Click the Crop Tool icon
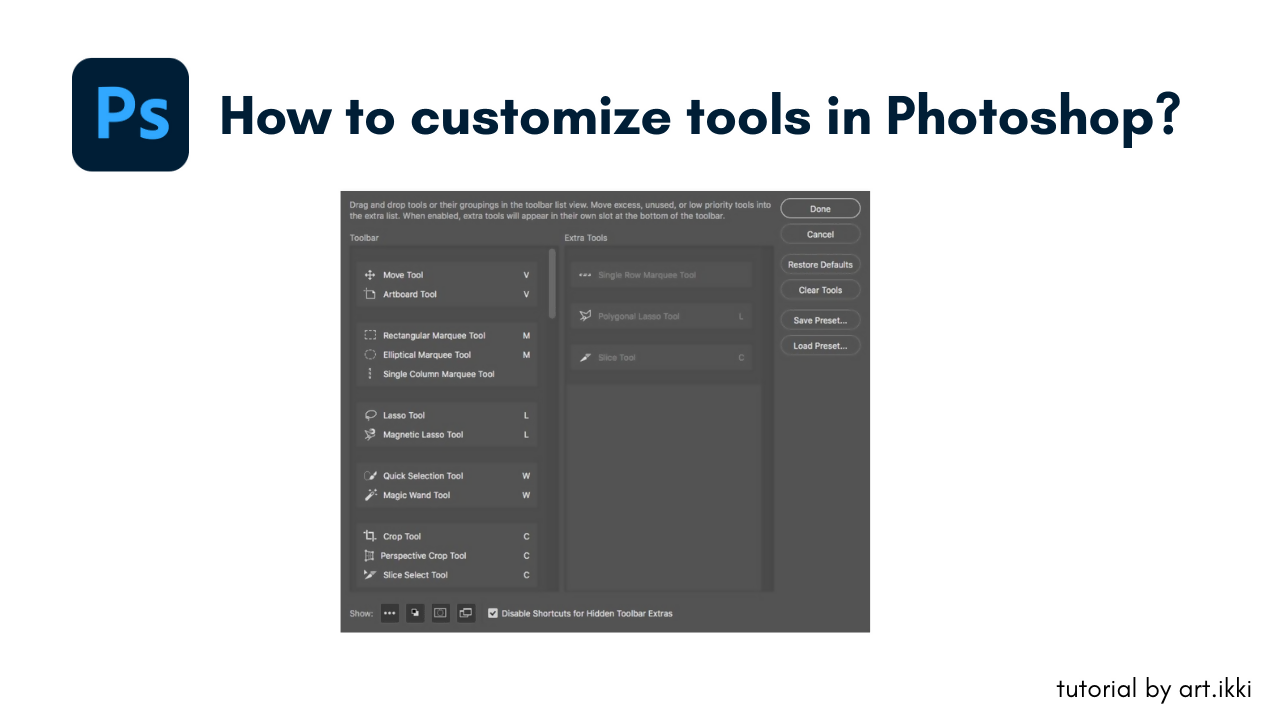 point(370,536)
